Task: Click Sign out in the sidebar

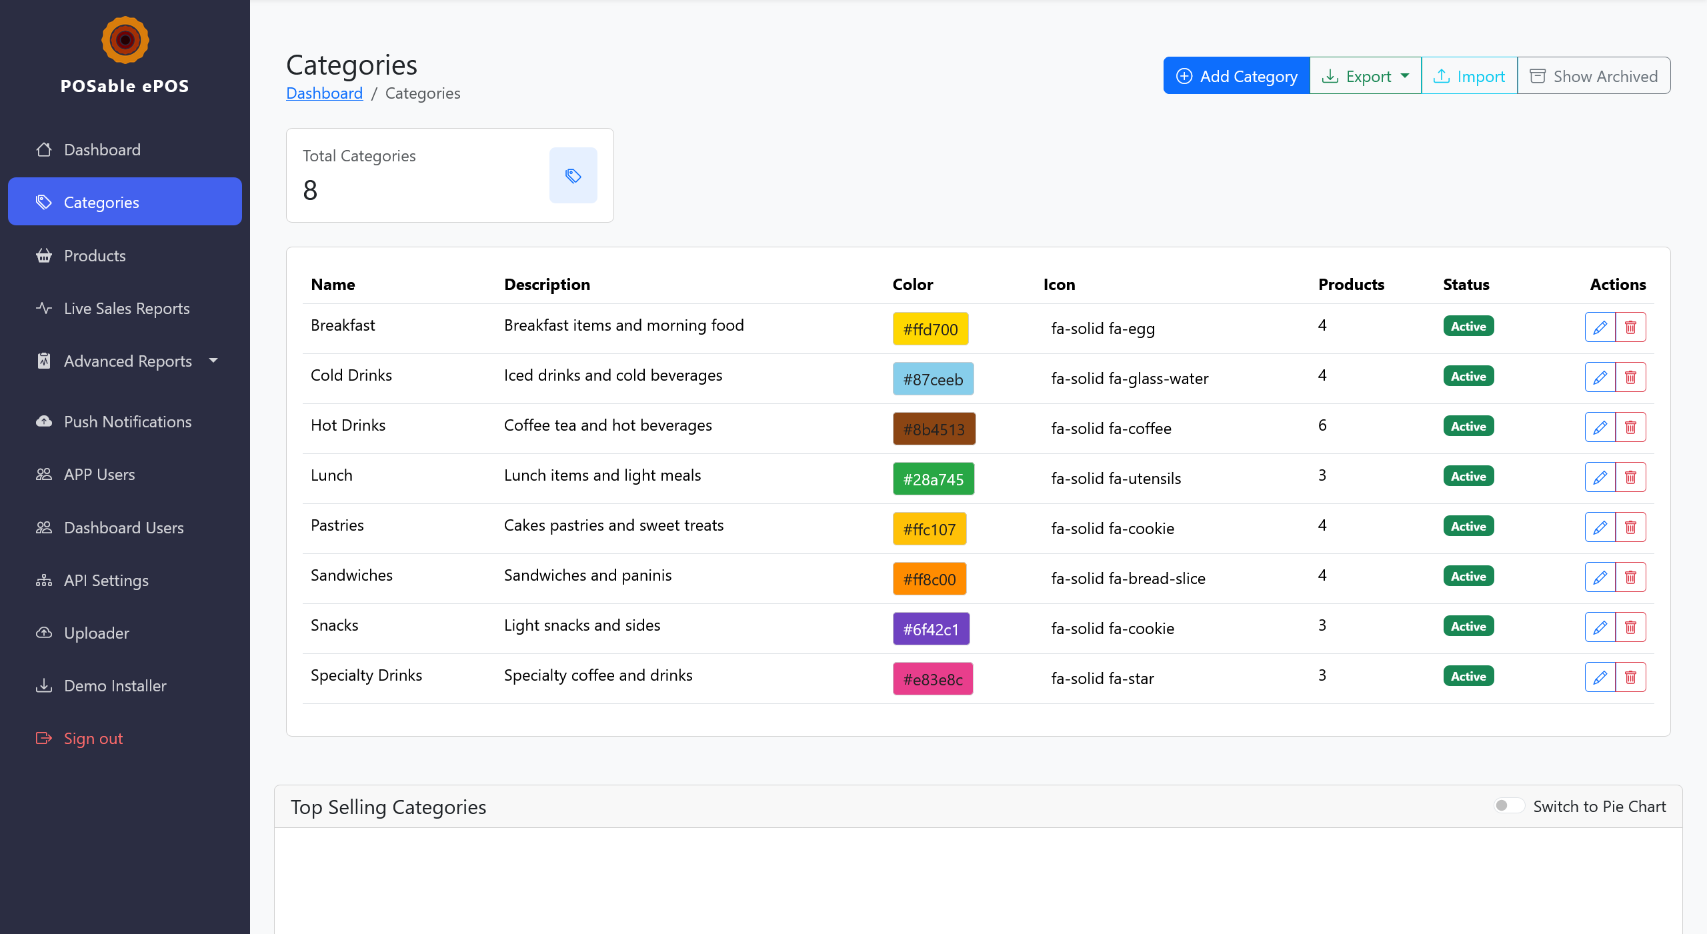Action: (93, 739)
